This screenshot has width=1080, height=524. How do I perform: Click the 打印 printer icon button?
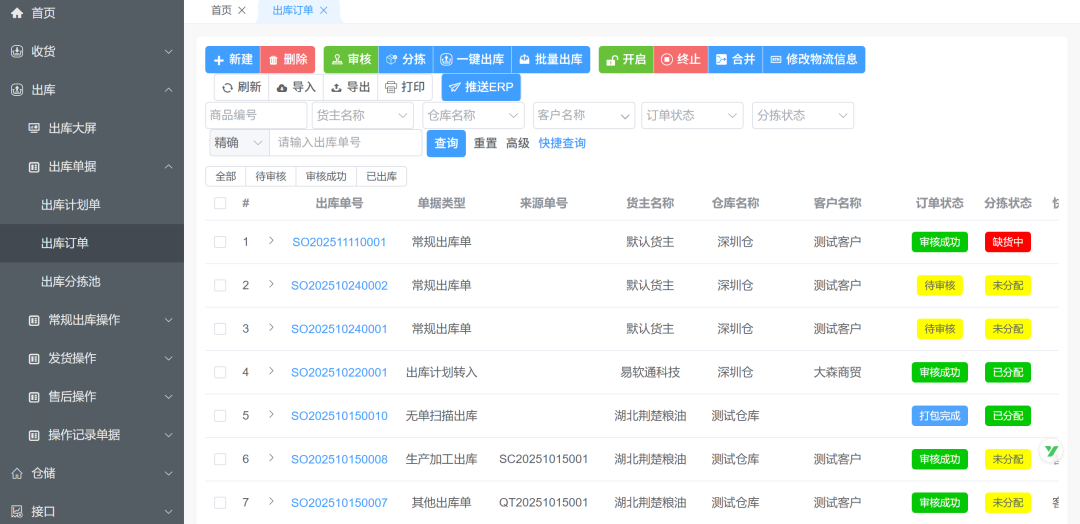(x=405, y=88)
